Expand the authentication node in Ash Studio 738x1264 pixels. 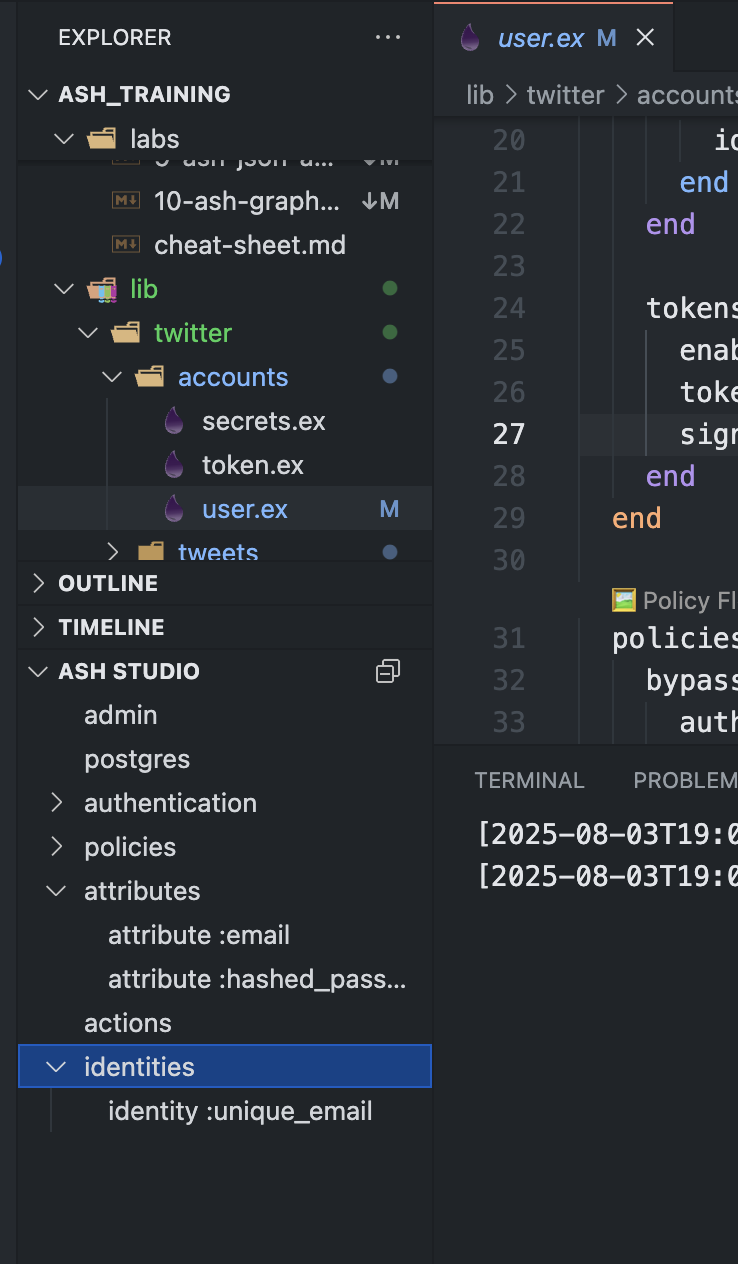57,803
